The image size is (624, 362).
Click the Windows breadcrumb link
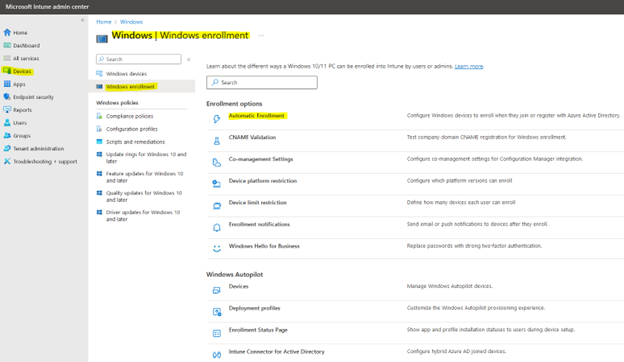click(x=131, y=22)
